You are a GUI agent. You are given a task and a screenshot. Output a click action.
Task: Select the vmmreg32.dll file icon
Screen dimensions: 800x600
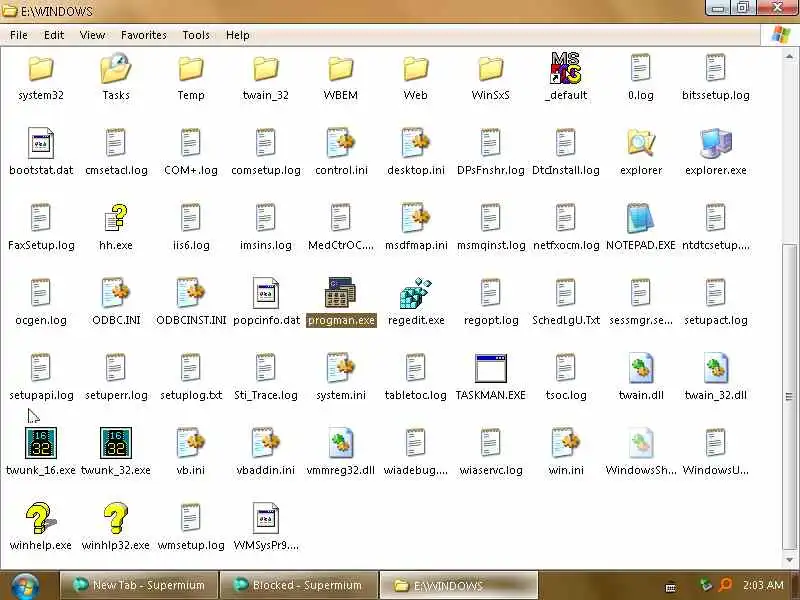point(341,442)
